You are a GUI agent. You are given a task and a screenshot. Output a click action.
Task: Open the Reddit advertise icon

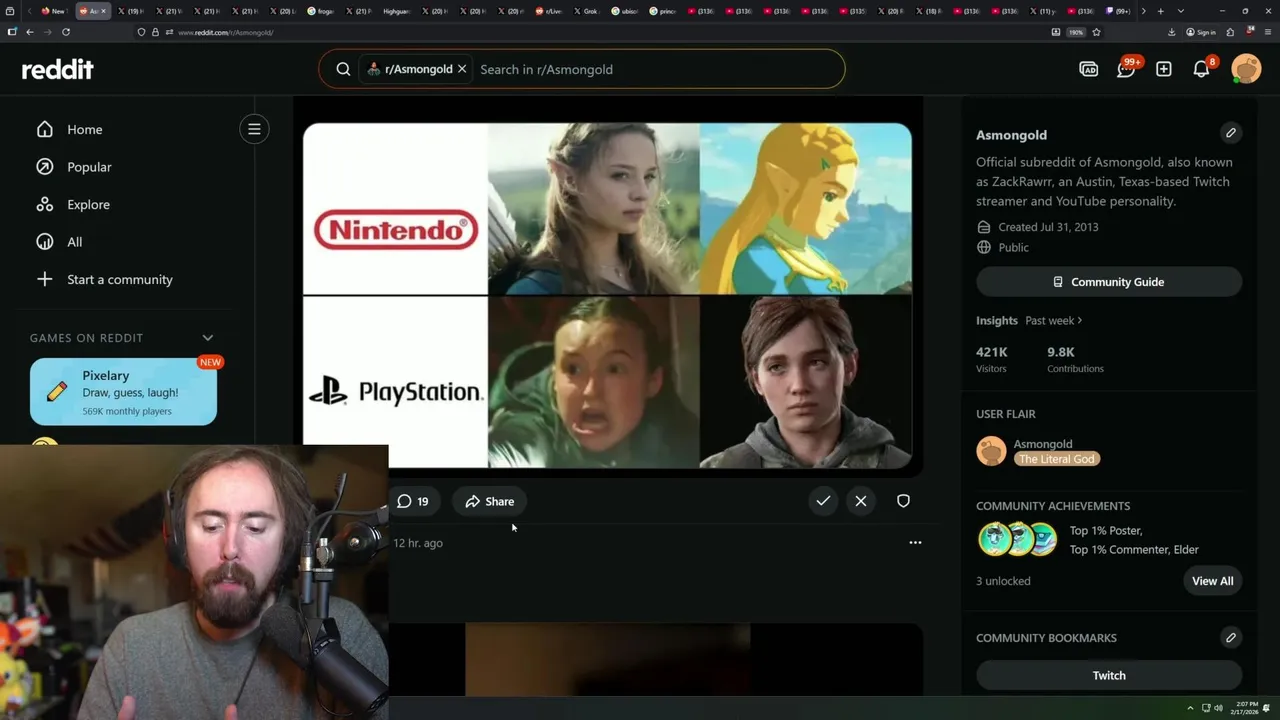pyautogui.click(x=1089, y=69)
